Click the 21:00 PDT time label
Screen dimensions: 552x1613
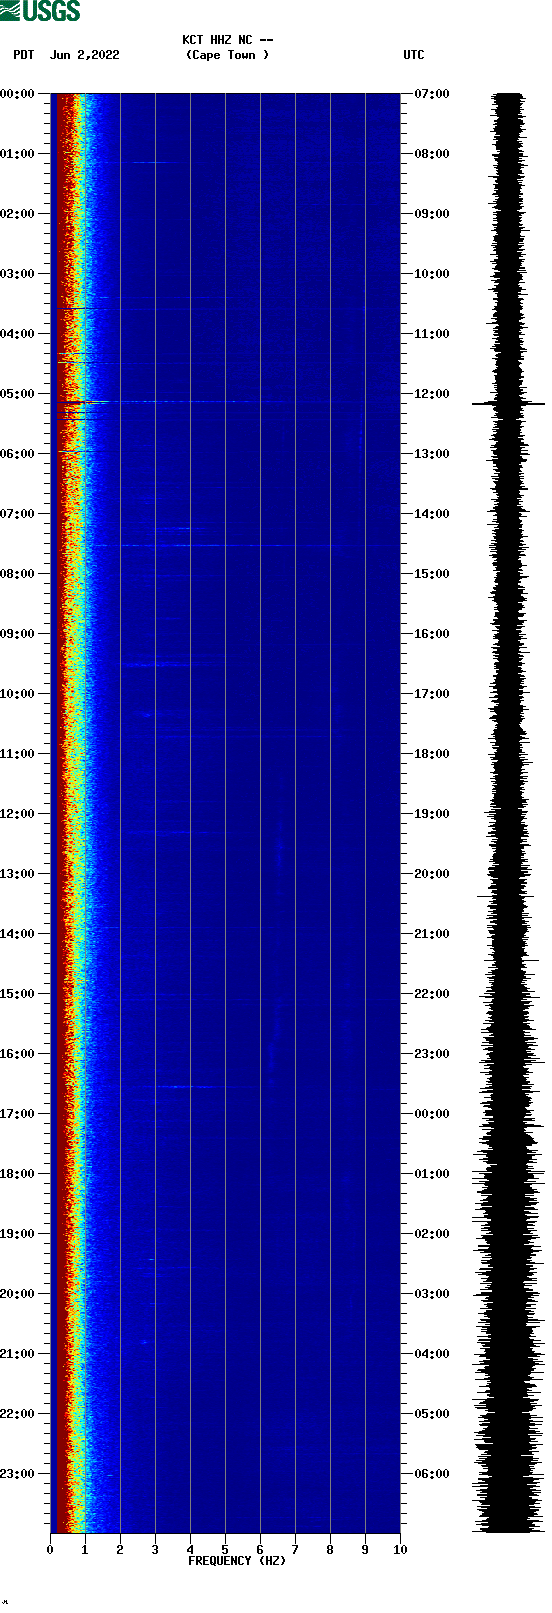pyautogui.click(x=17, y=1354)
